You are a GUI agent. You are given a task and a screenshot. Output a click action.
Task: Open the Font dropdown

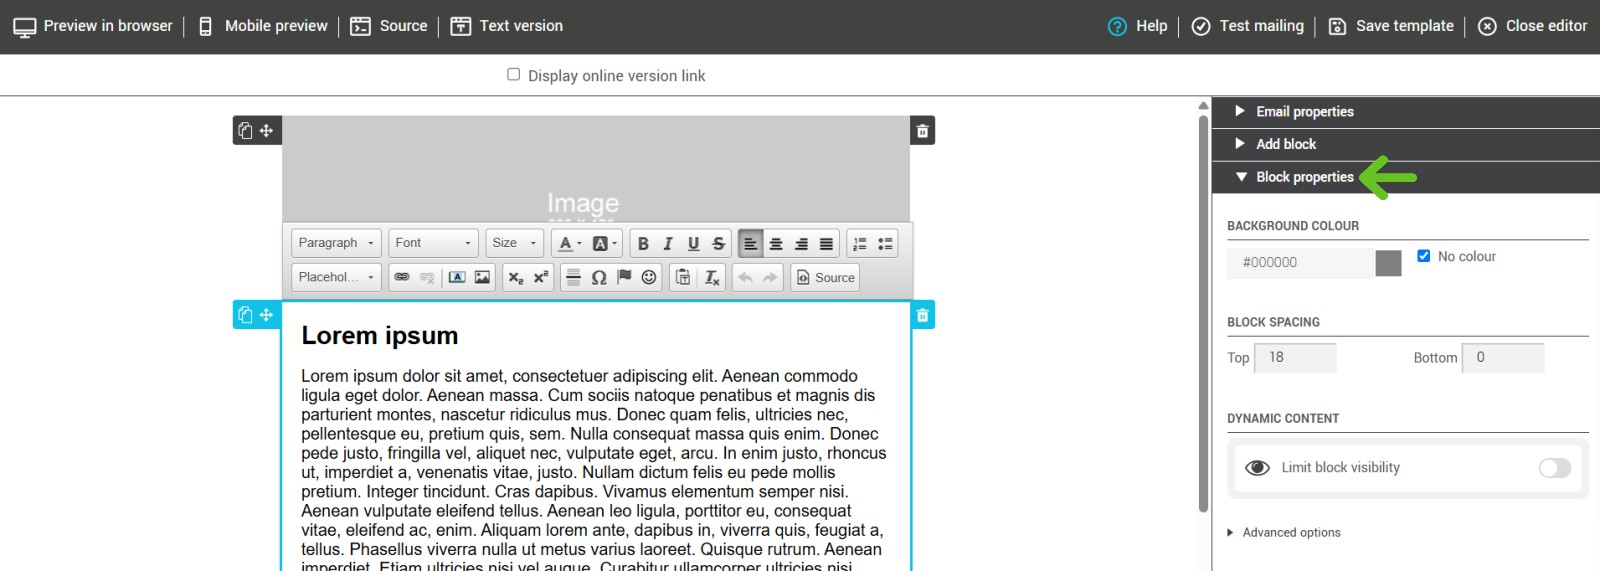tap(433, 243)
